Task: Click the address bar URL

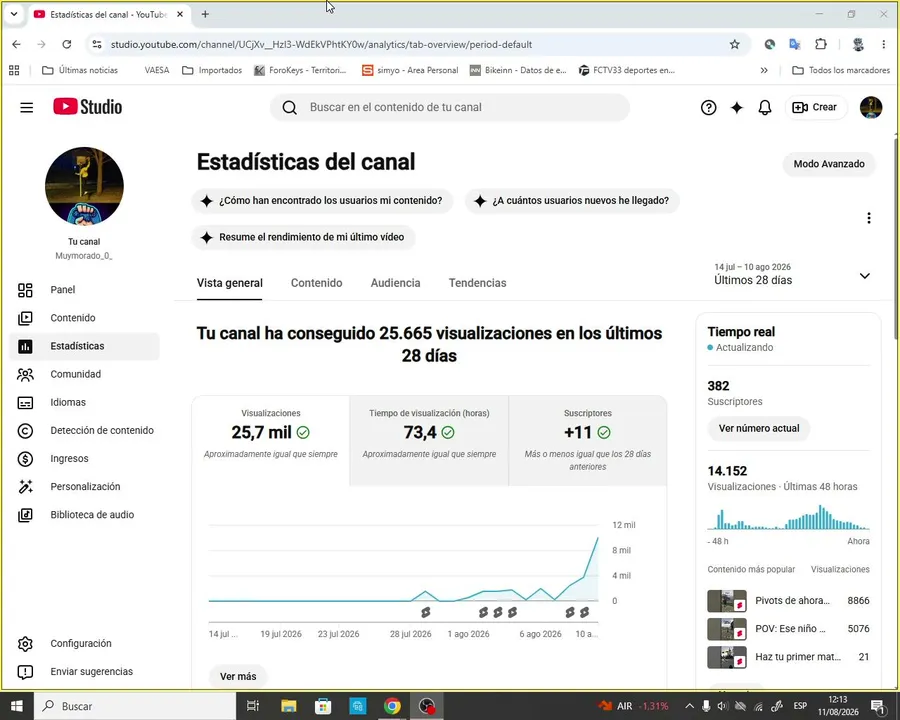Action: (321, 44)
